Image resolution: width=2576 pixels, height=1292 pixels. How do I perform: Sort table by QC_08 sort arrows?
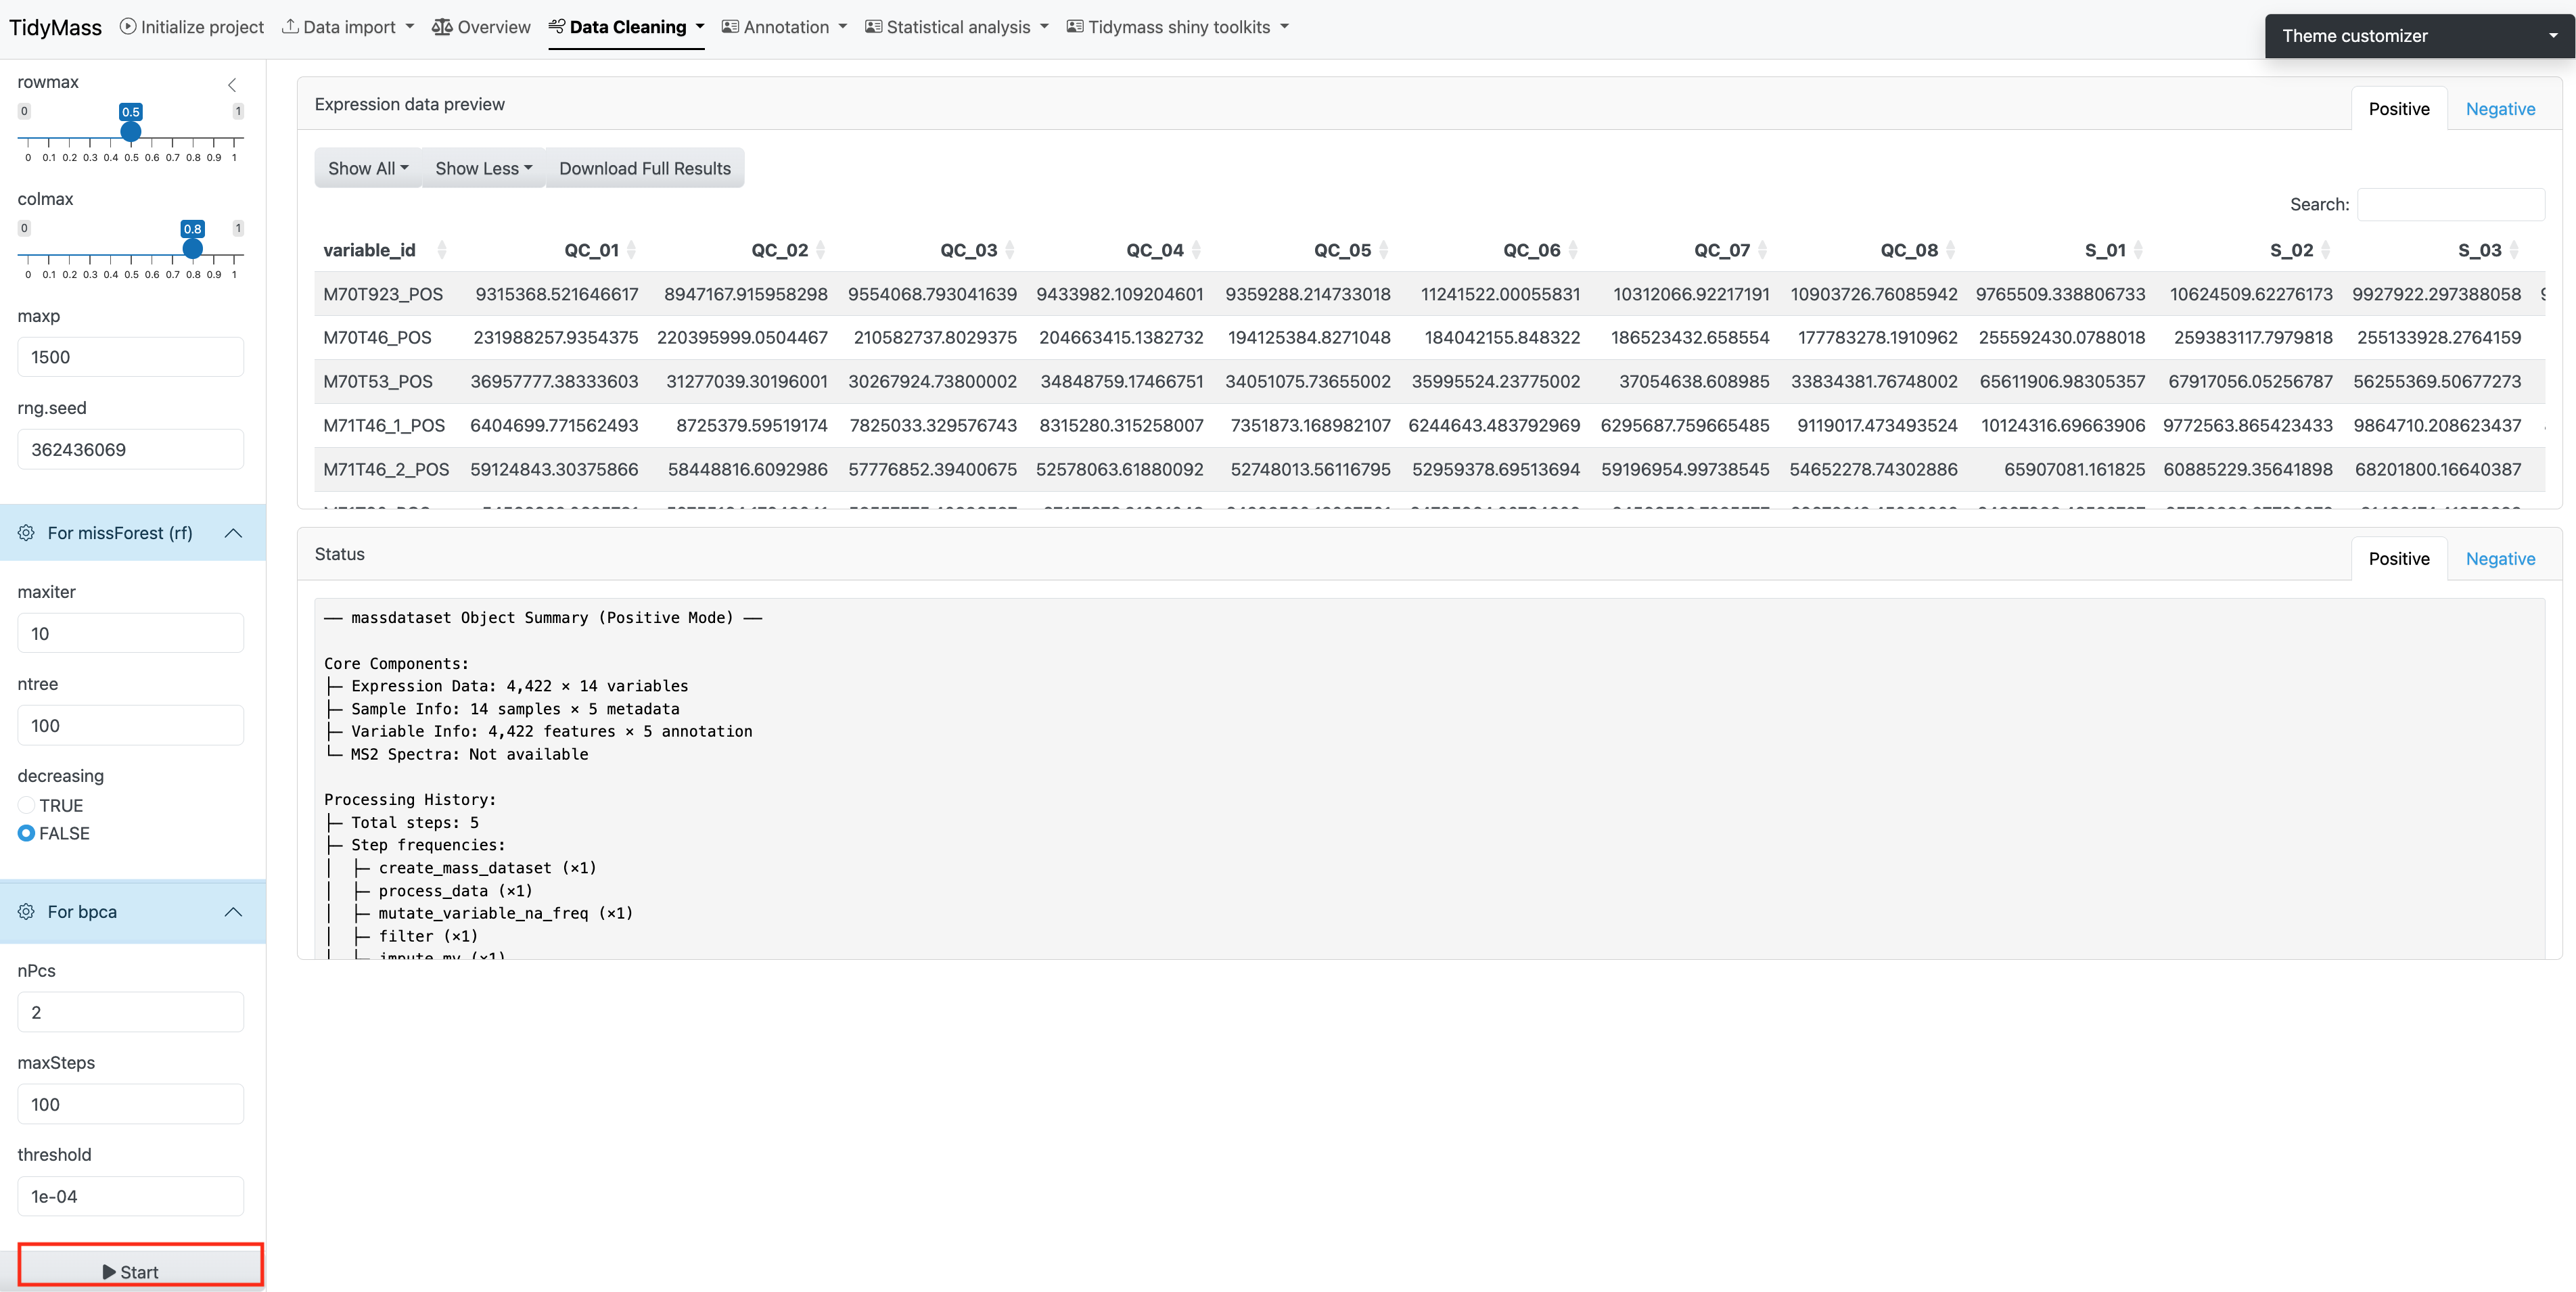[1950, 250]
